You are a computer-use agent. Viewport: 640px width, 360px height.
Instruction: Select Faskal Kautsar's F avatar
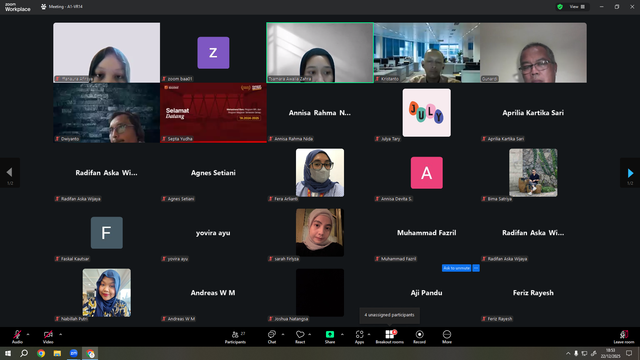[x=107, y=233]
